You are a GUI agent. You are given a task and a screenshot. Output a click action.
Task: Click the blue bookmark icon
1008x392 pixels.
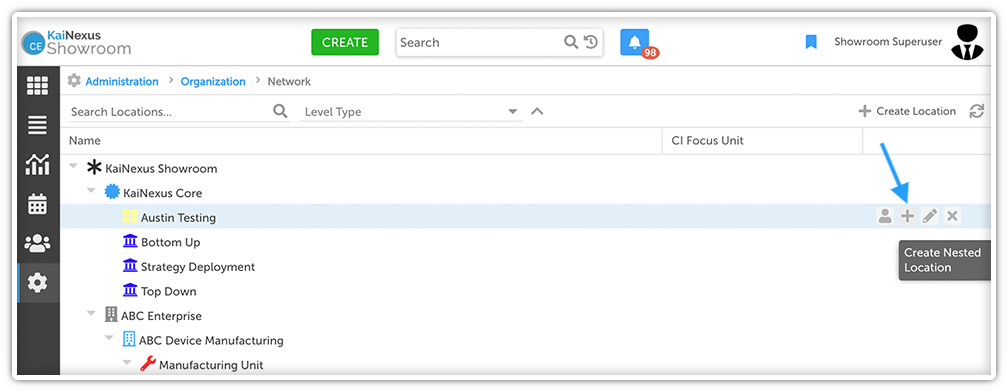point(811,42)
